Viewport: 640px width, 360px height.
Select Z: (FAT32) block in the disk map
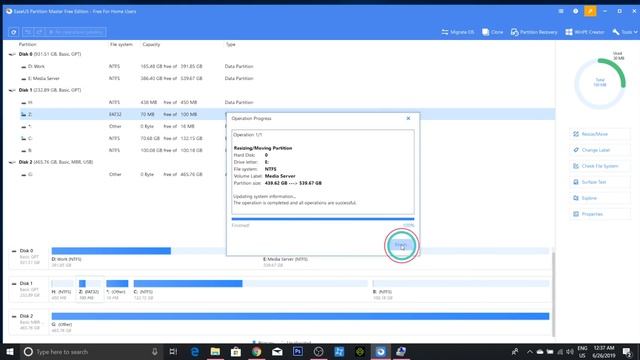coord(90,289)
